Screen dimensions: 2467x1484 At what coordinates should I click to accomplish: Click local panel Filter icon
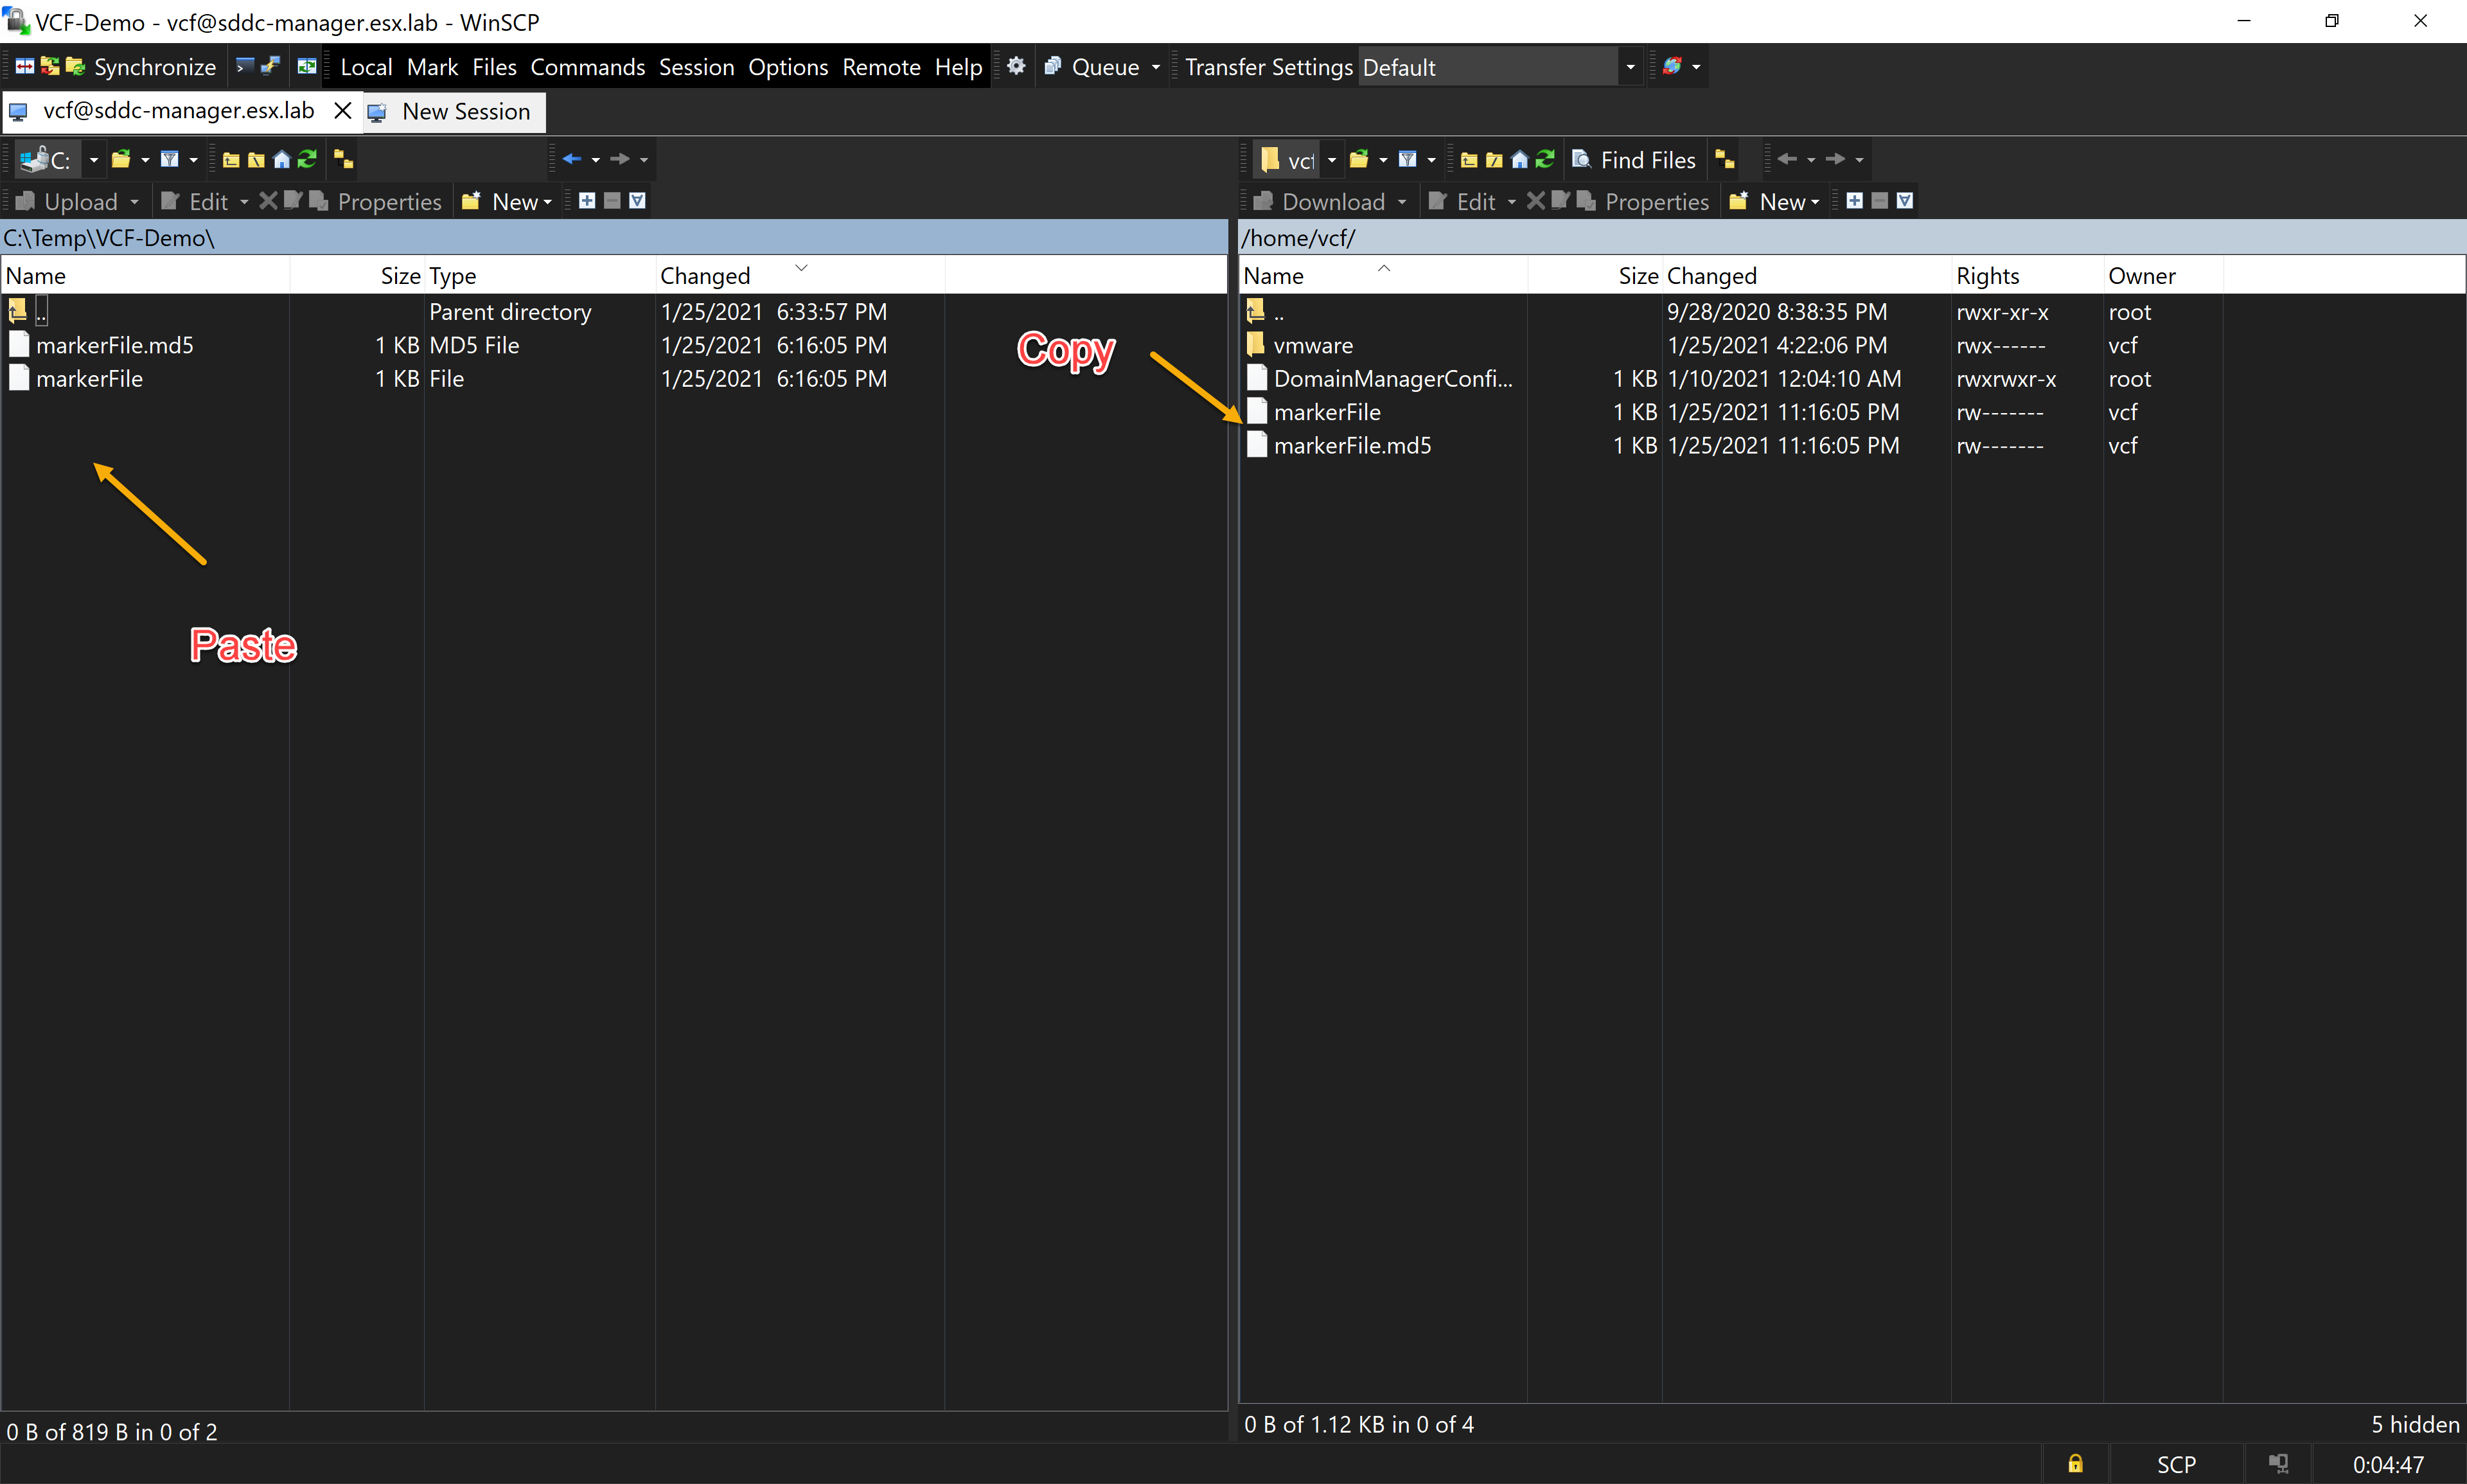pyautogui.click(x=170, y=159)
